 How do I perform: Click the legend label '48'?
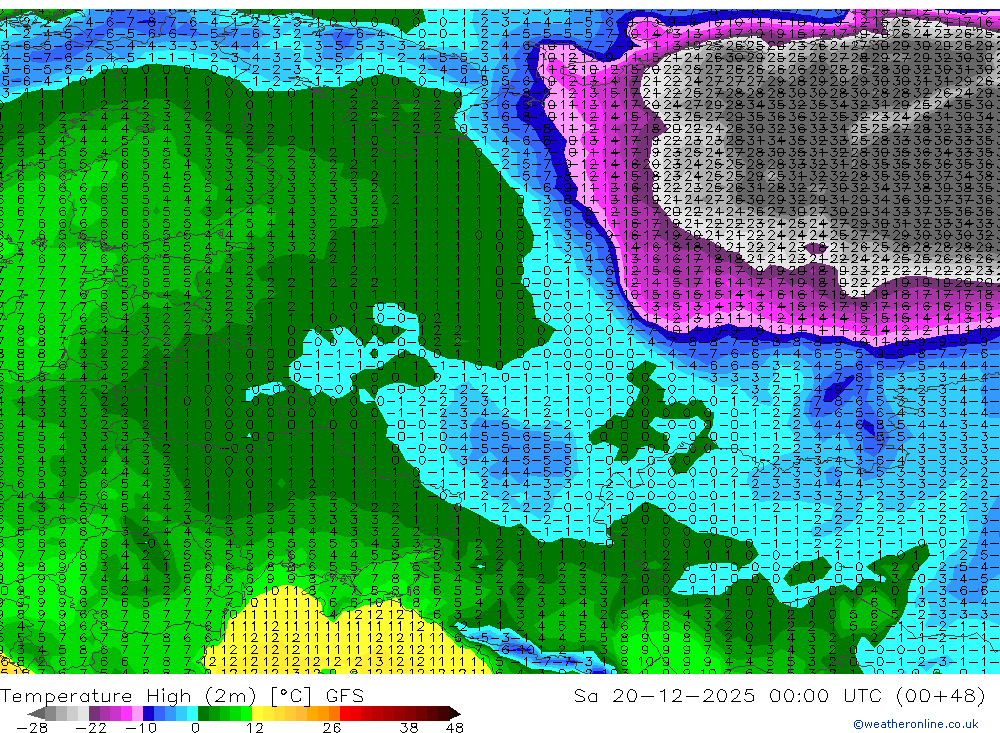coord(455,728)
